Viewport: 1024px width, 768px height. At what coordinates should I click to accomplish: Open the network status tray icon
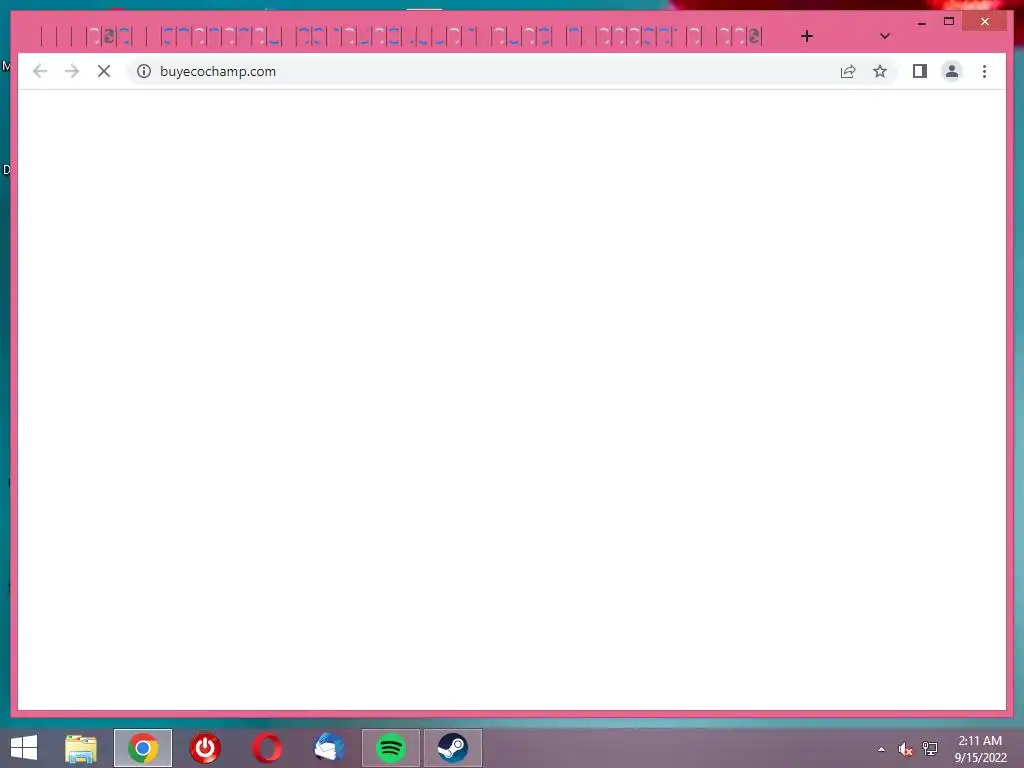(929, 749)
